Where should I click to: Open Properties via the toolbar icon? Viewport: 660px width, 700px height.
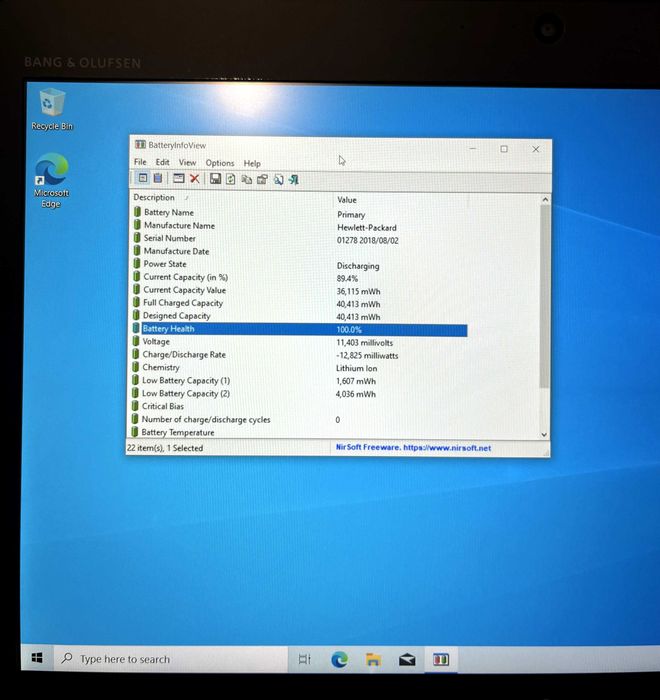[262, 179]
